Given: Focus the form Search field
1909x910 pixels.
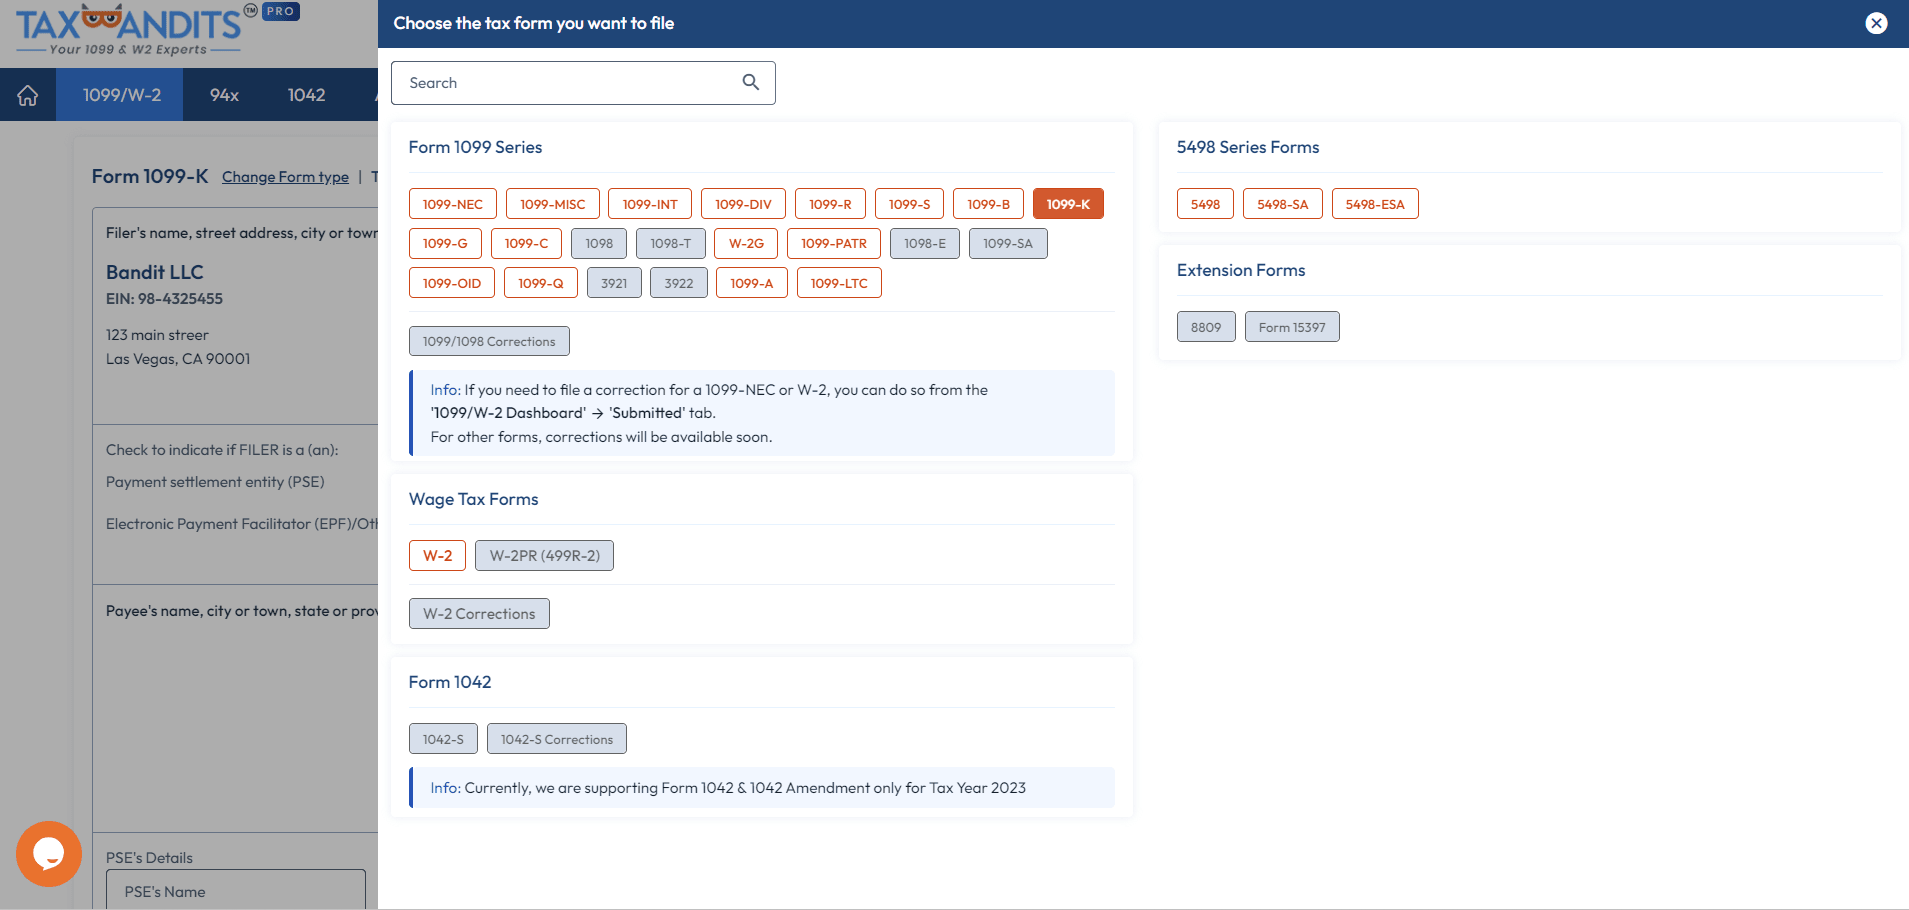Looking at the screenshot, I should (x=583, y=83).
